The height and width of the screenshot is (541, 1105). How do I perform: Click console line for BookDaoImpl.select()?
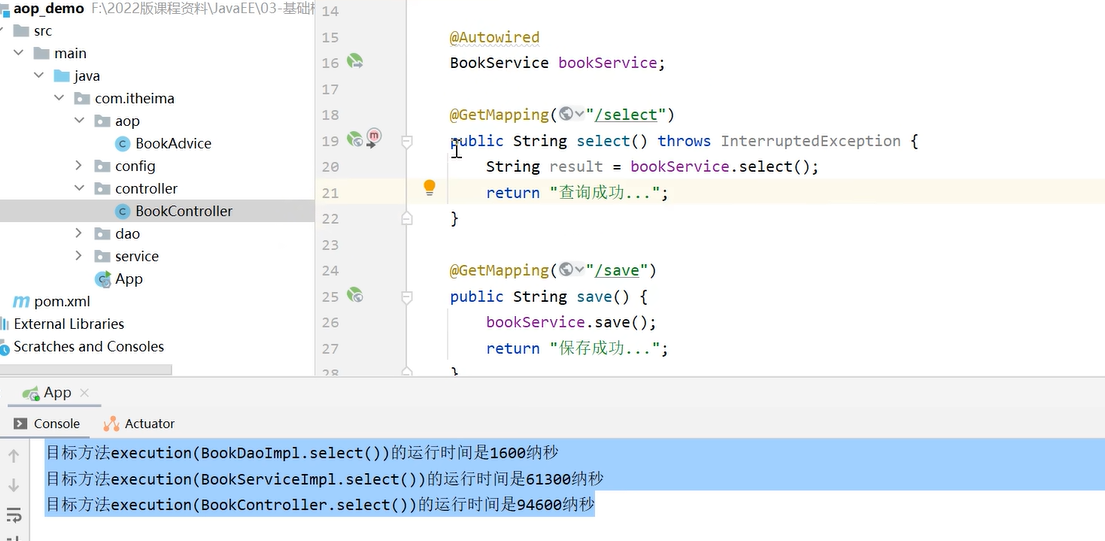point(302,453)
